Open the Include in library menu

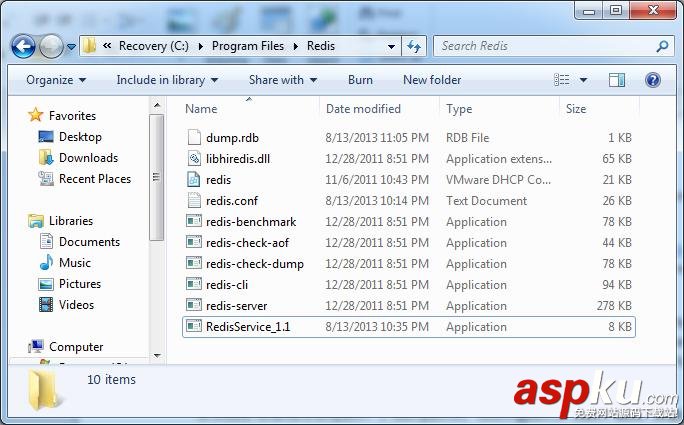(167, 80)
